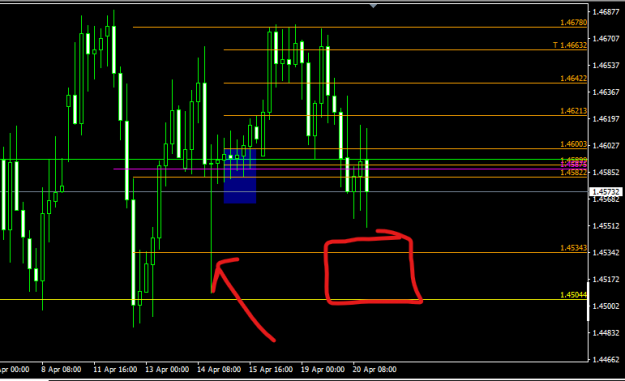Click price scale value 1.44832

(x=606, y=333)
